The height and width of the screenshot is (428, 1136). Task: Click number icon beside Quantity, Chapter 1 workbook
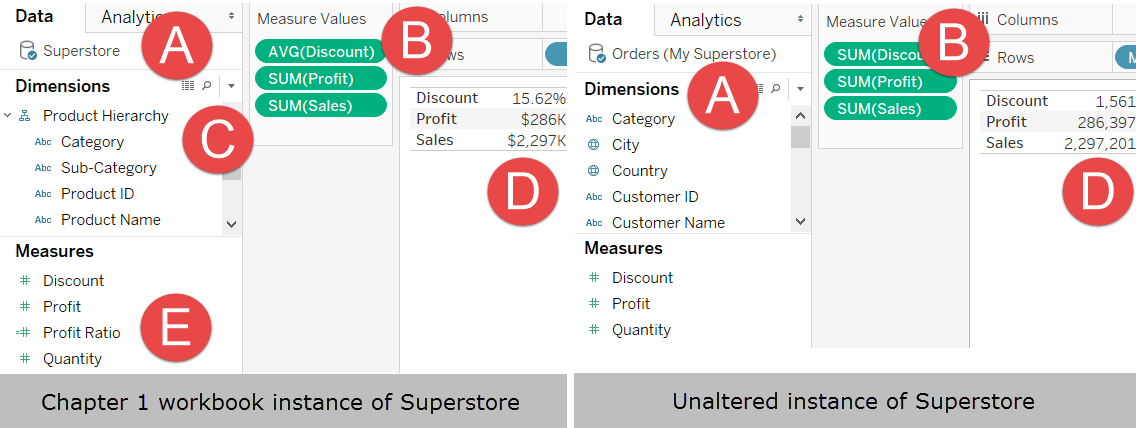pyautogui.click(x=25, y=358)
